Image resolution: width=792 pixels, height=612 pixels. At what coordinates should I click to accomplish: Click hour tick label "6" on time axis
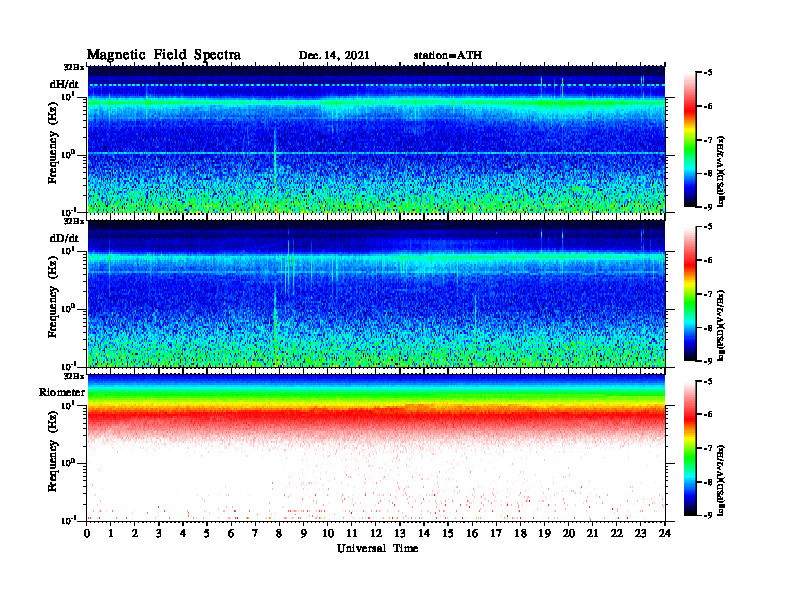(x=231, y=534)
